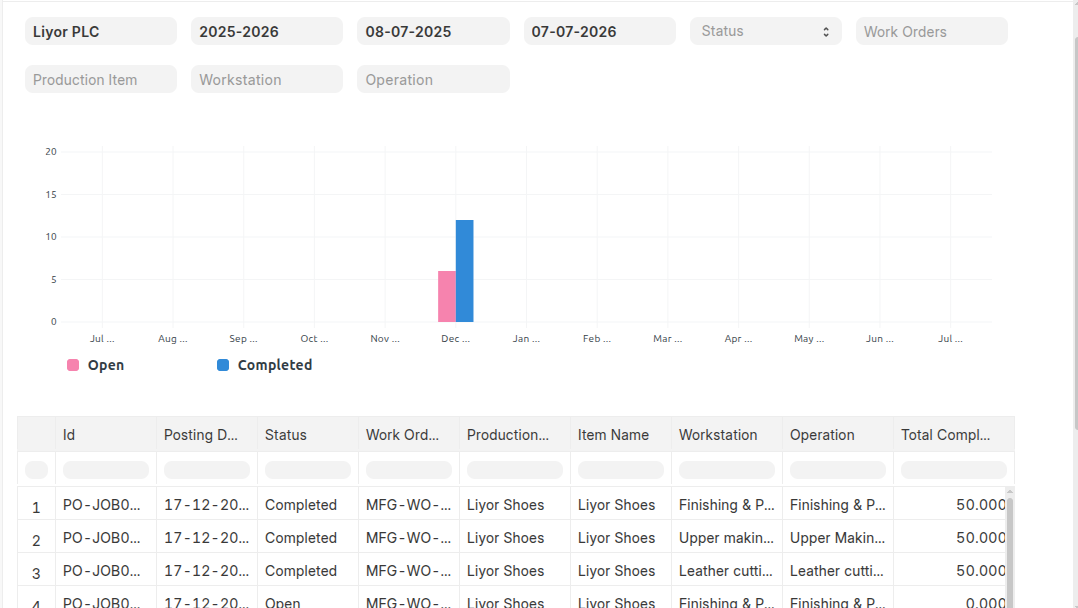Focus the Operation filter field at top
Screen dimensions: 1078x608
point(433,79)
